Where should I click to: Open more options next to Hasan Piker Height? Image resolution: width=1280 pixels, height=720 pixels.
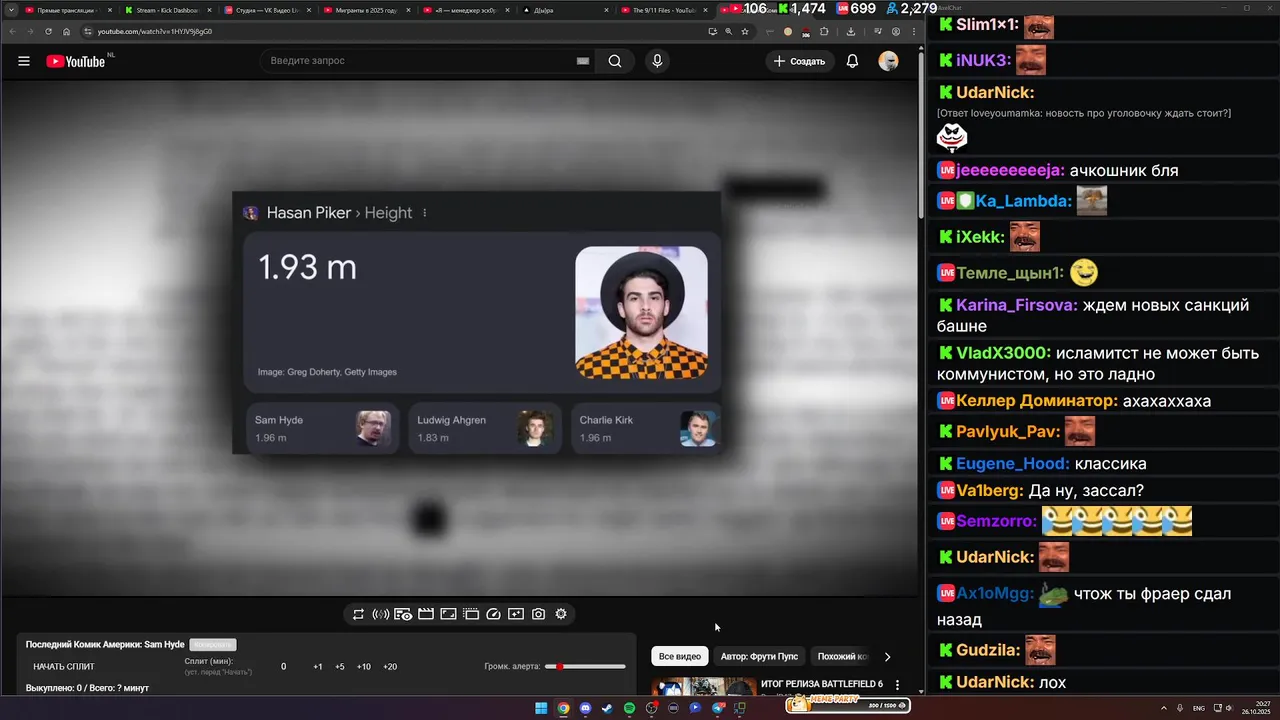point(425,213)
